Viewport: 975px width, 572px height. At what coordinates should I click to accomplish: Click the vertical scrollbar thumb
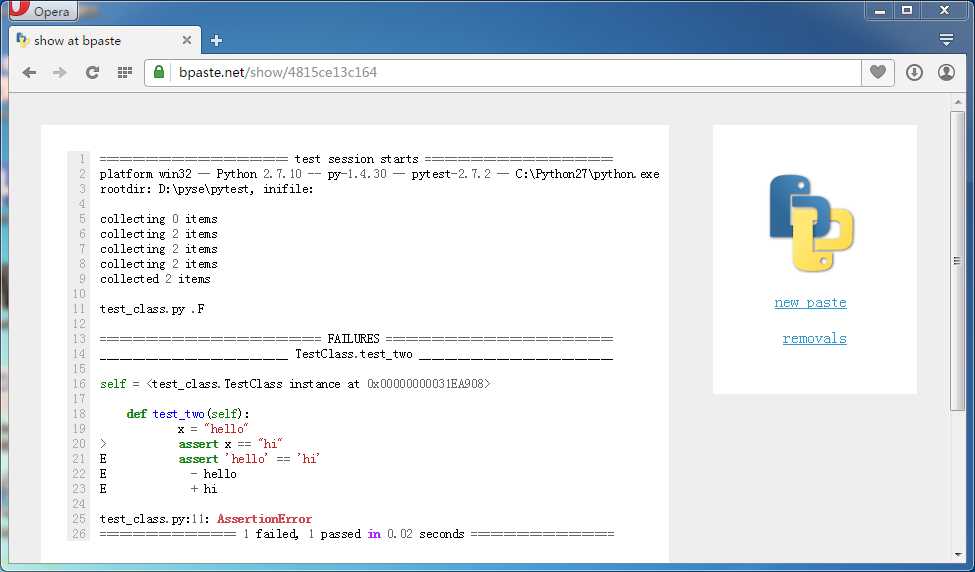click(x=958, y=261)
